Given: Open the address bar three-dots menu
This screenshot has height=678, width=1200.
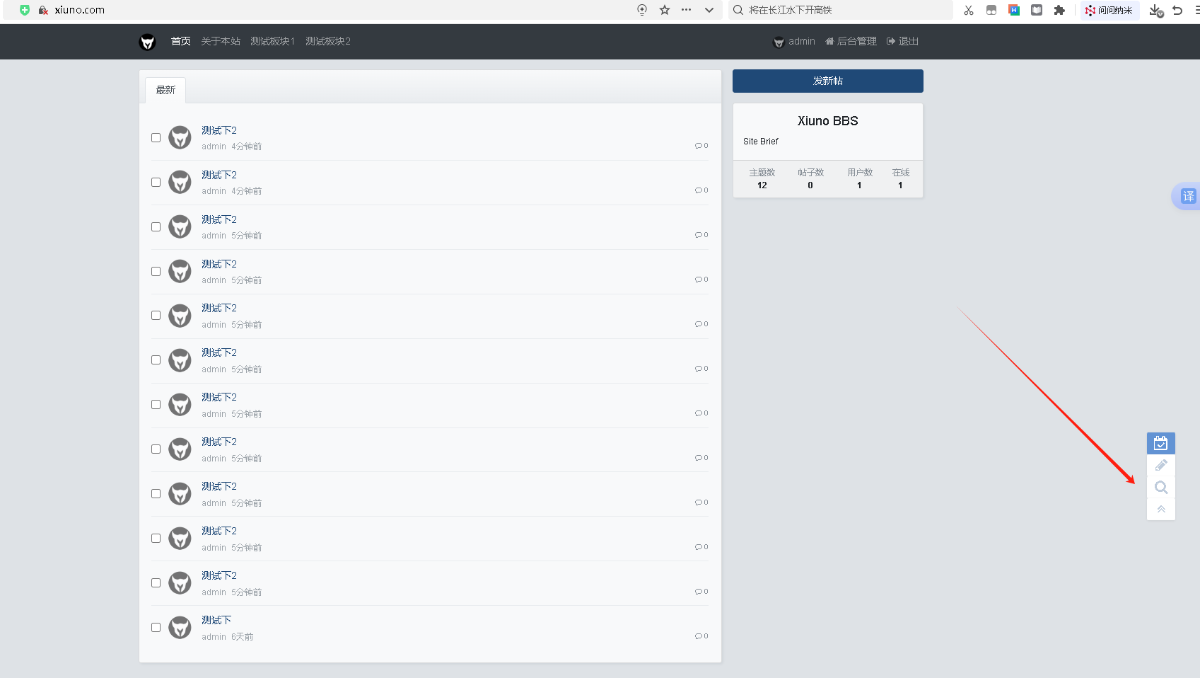Looking at the screenshot, I should pos(686,10).
